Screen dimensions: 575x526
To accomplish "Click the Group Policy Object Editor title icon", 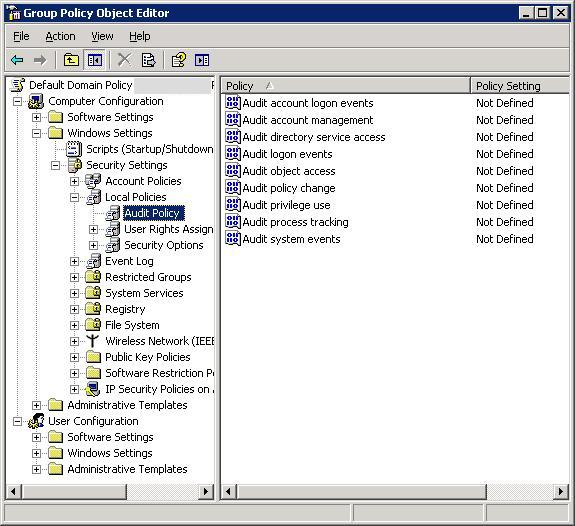I will (14, 13).
